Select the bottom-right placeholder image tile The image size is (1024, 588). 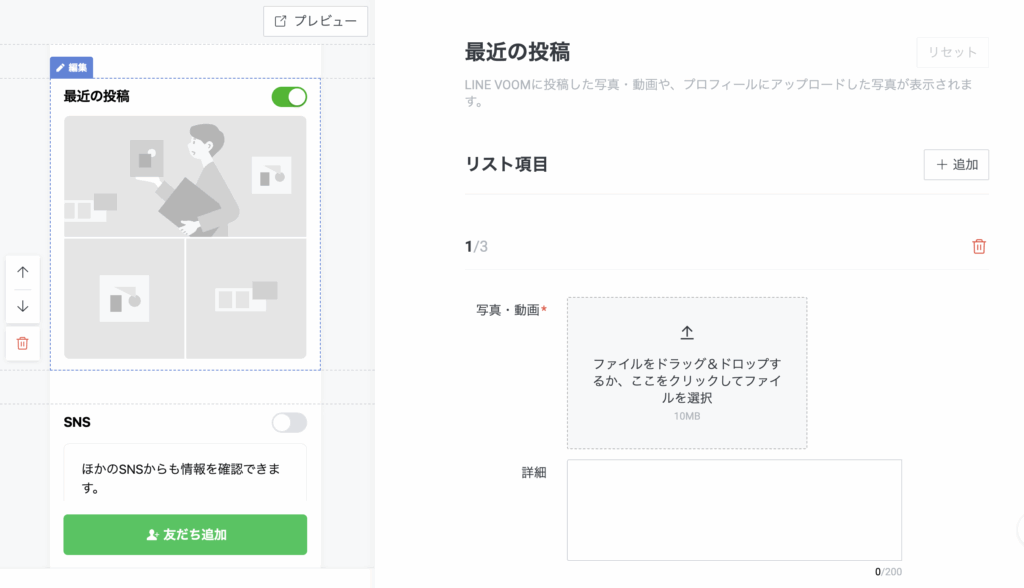point(246,298)
